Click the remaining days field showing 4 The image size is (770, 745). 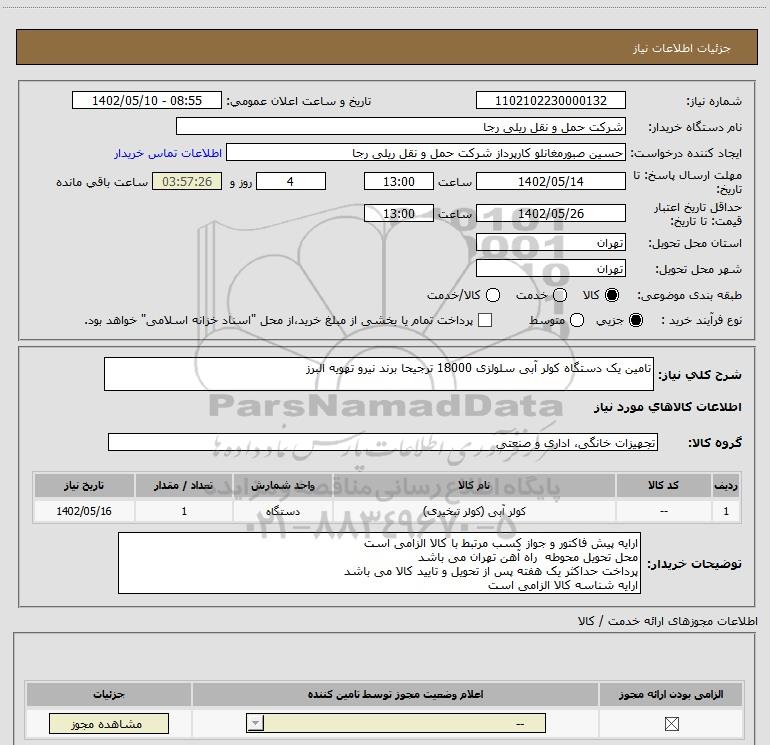click(291, 182)
